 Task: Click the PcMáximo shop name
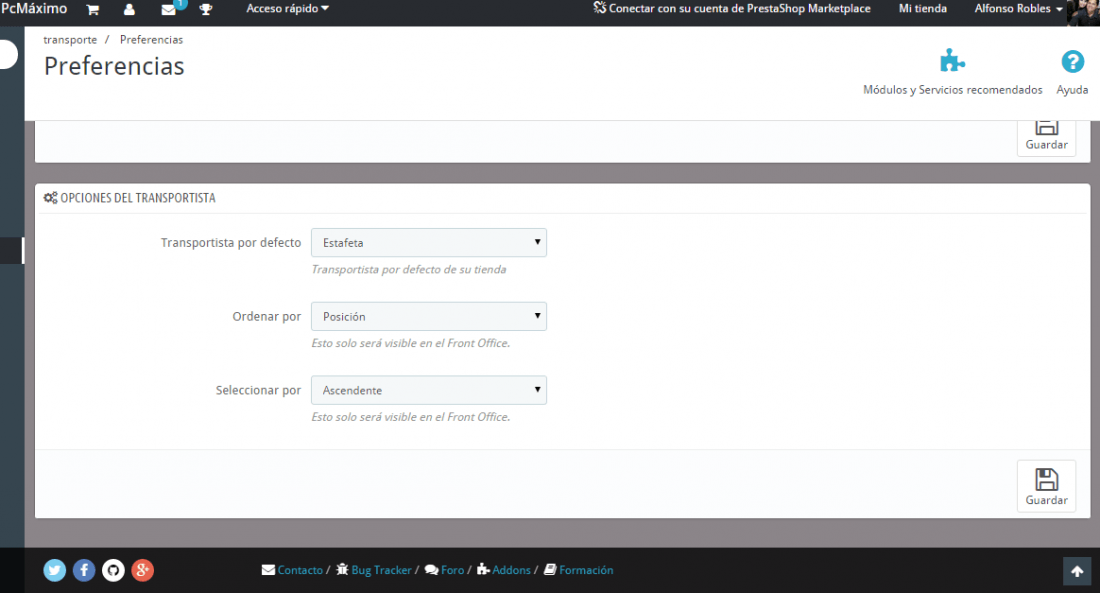coord(34,8)
